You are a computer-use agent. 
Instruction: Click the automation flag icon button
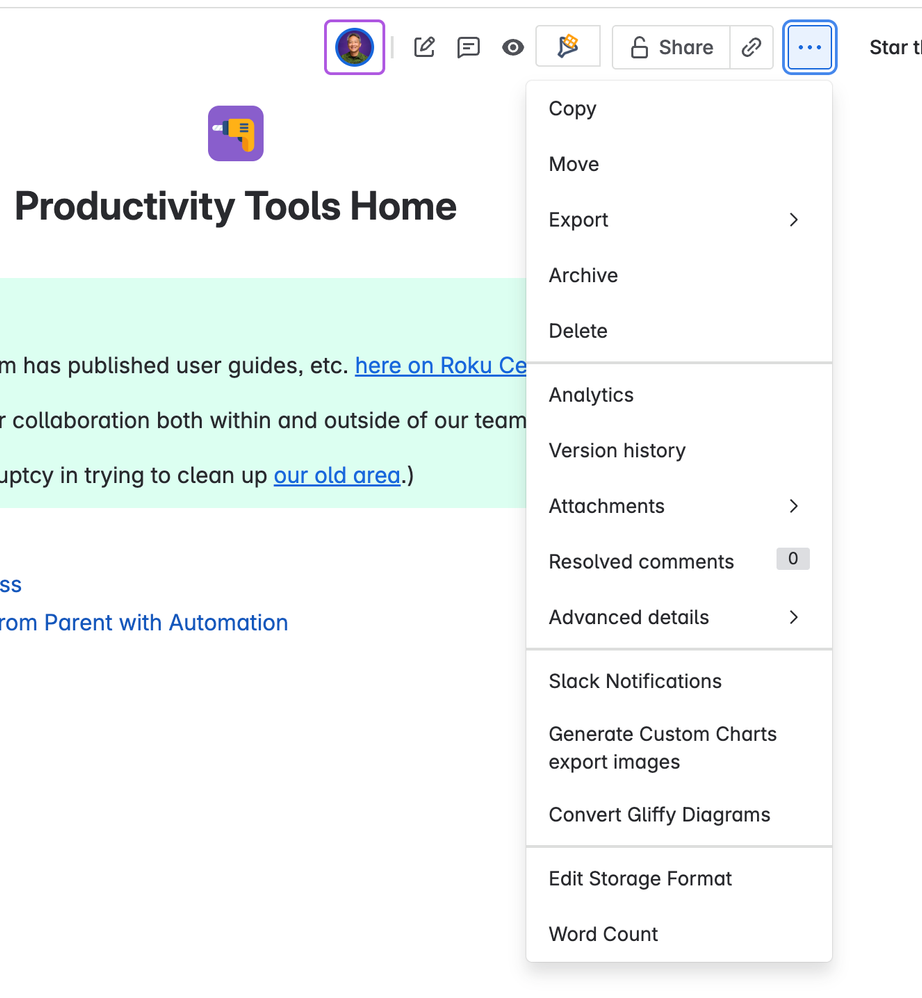568,46
